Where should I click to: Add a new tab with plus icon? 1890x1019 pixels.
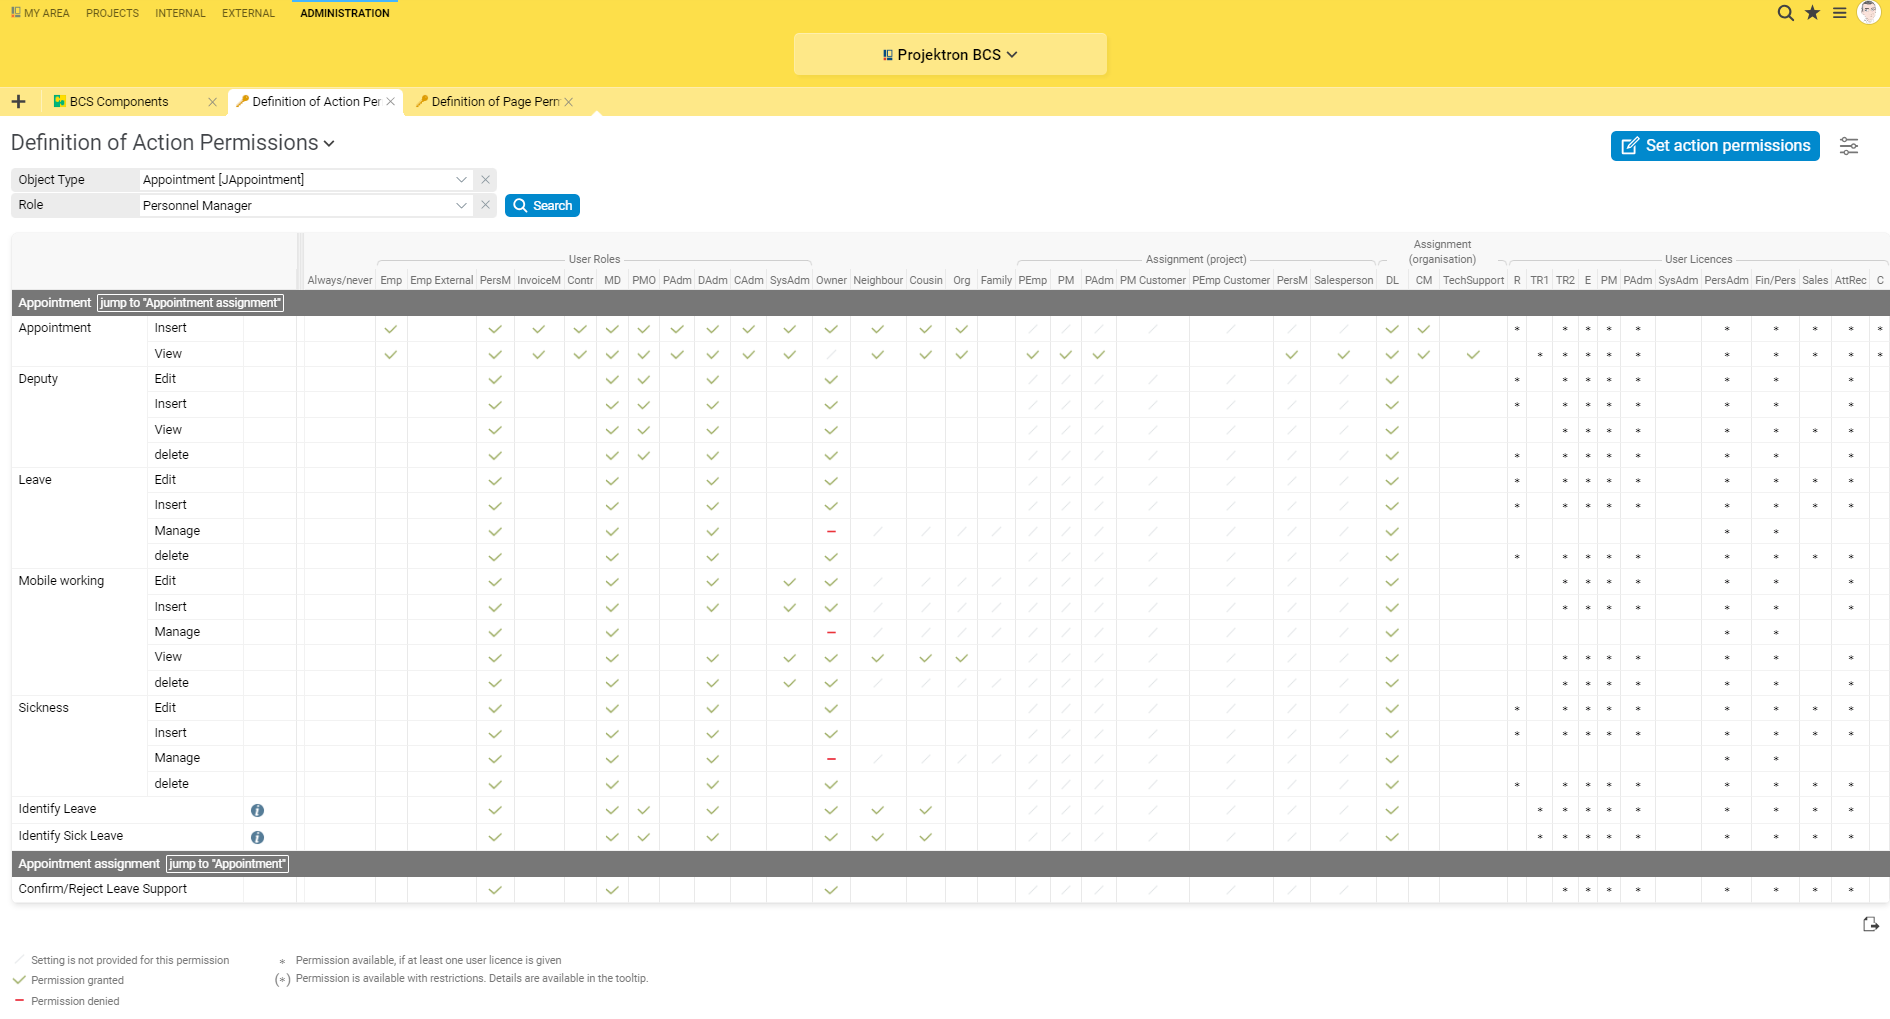(18, 102)
